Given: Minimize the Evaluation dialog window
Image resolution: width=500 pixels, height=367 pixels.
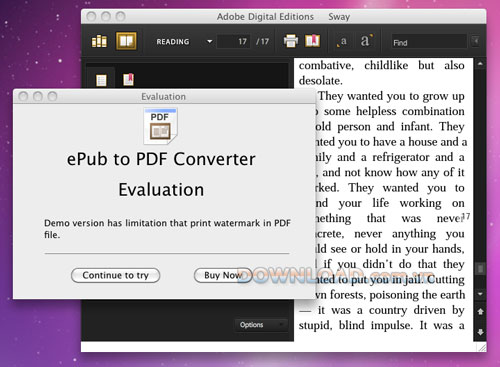Looking at the screenshot, I should tap(38, 96).
